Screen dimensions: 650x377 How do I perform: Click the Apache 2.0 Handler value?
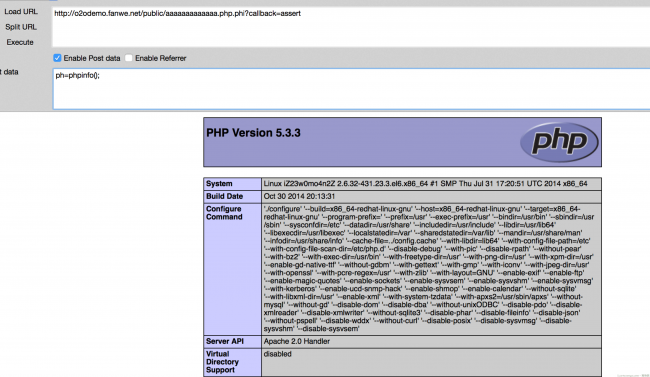tap(297, 341)
